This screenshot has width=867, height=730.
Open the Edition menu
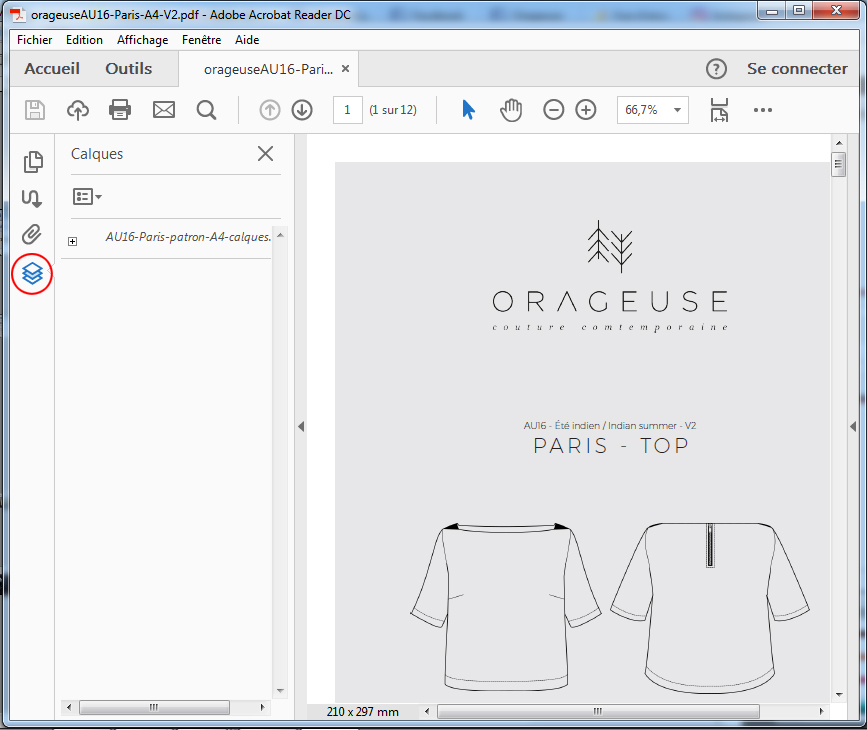coord(84,40)
